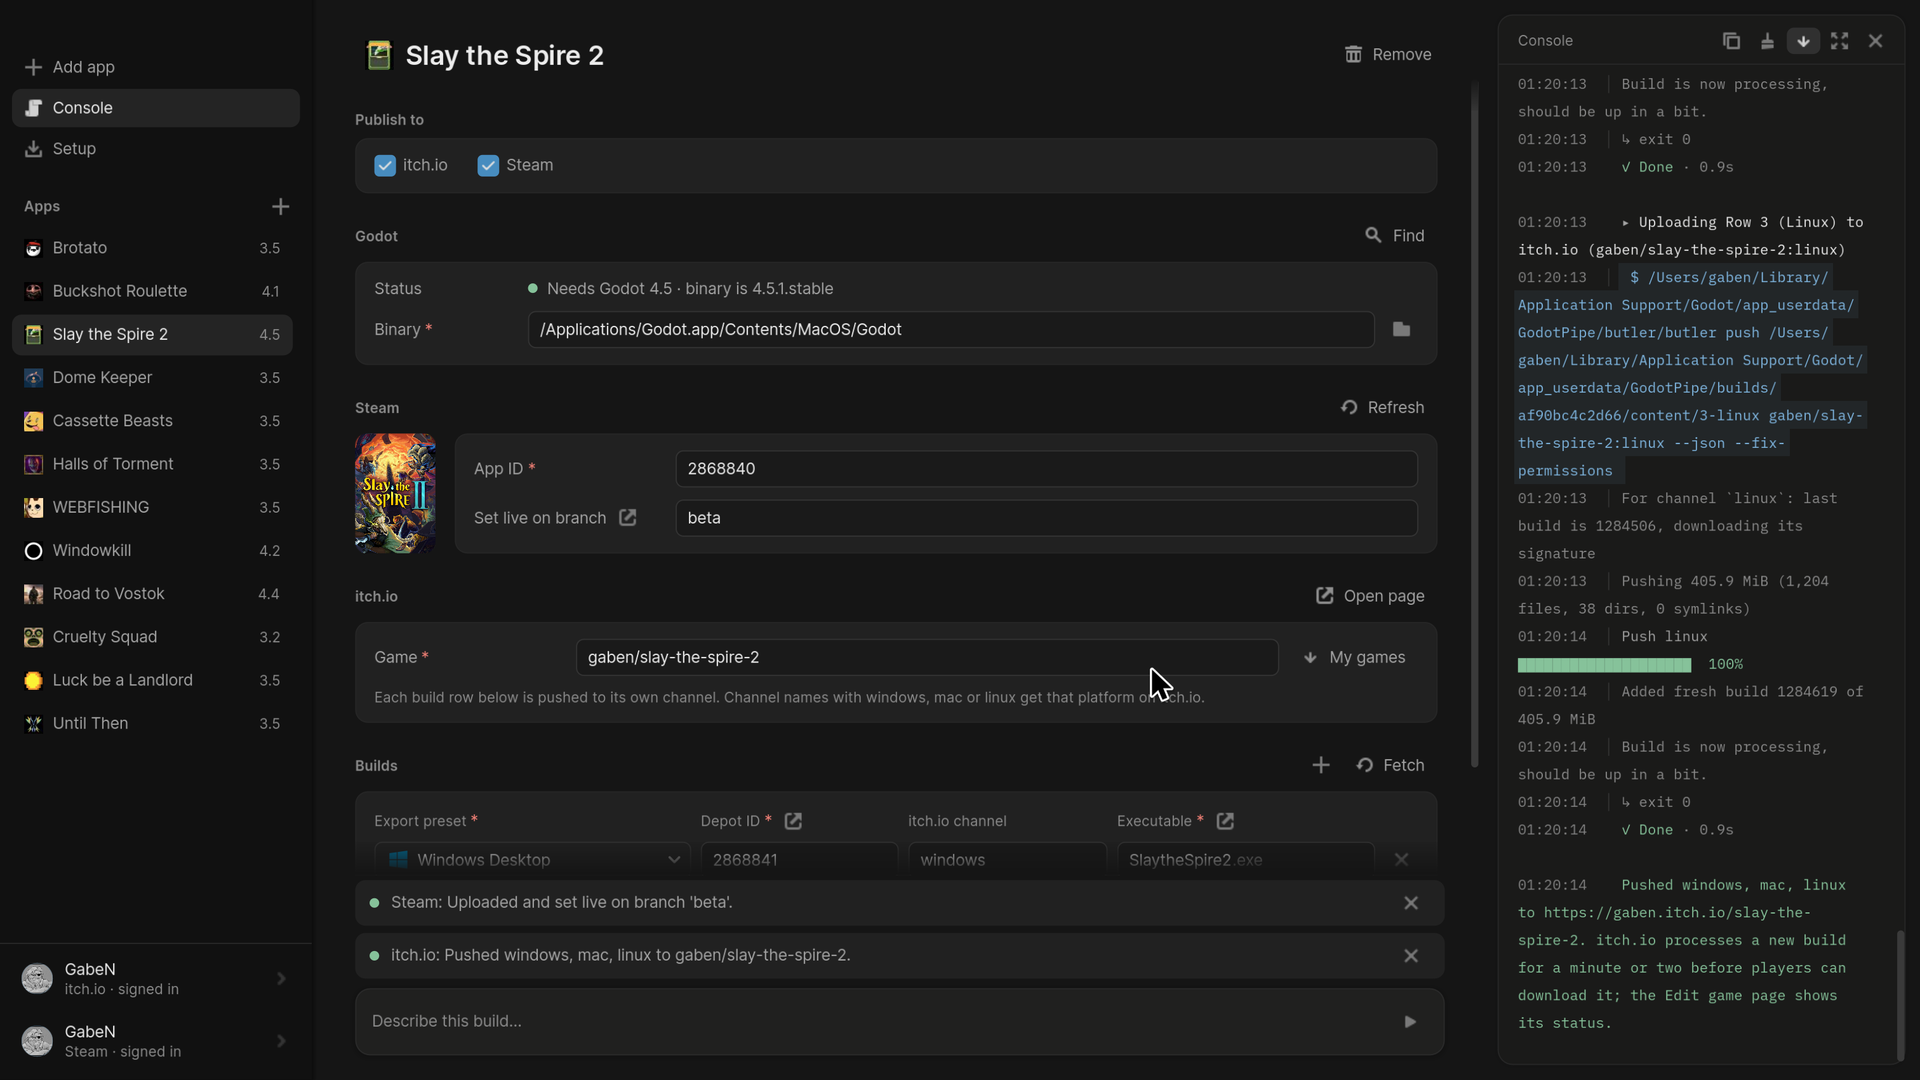1920x1080 pixels.
Task: Open Cruelty Squad app
Action: 152,637
